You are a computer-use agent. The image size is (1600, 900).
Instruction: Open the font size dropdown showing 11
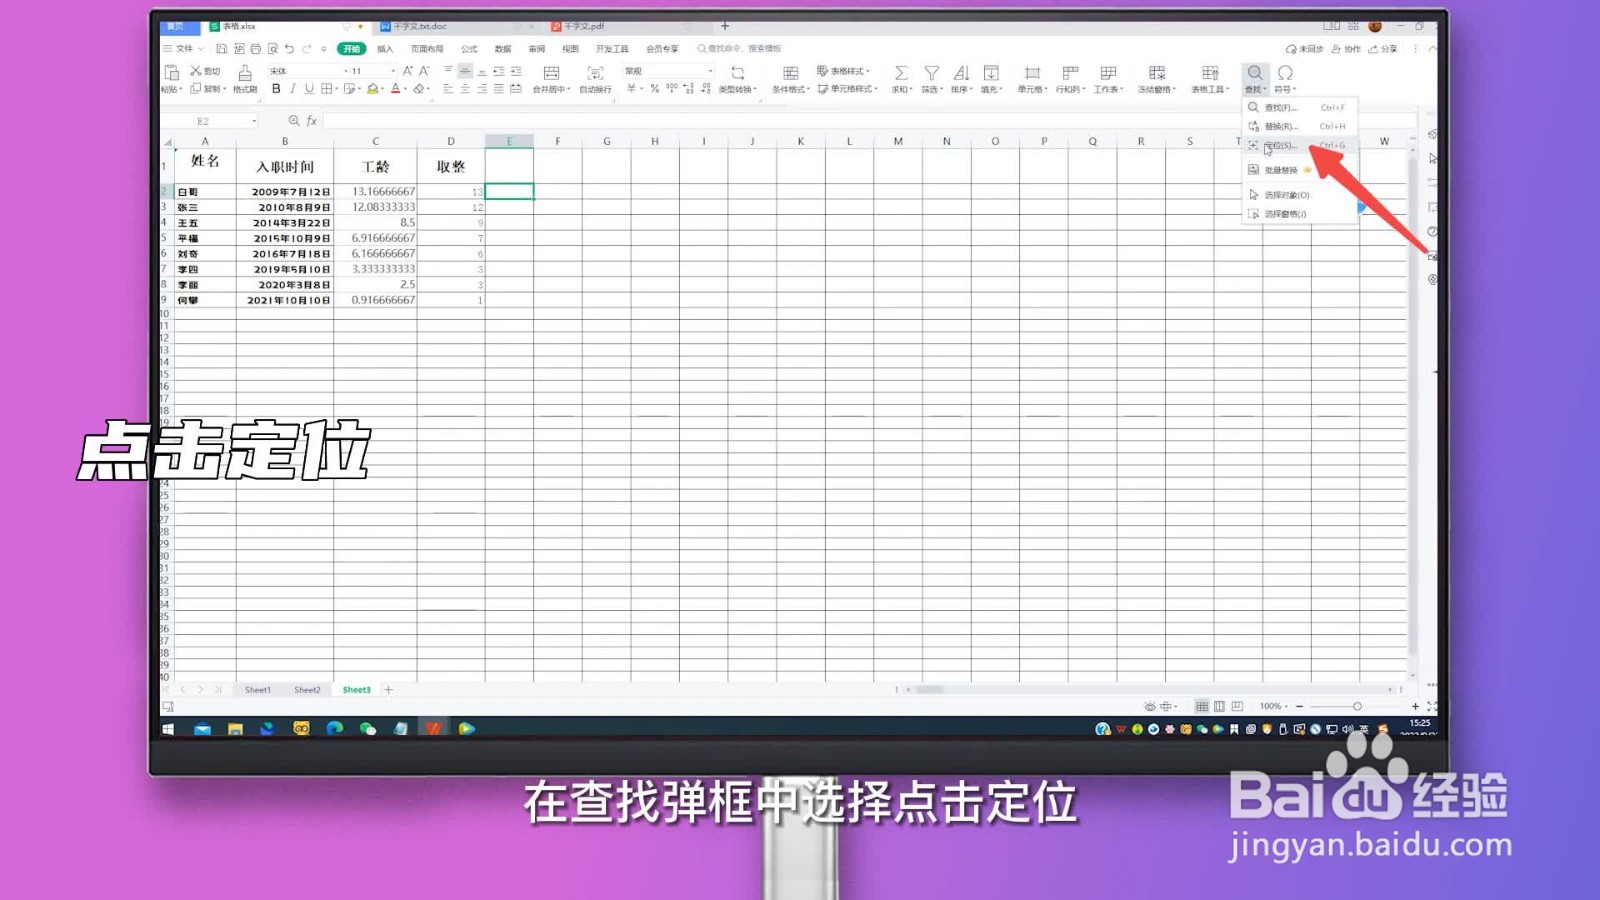(x=392, y=71)
